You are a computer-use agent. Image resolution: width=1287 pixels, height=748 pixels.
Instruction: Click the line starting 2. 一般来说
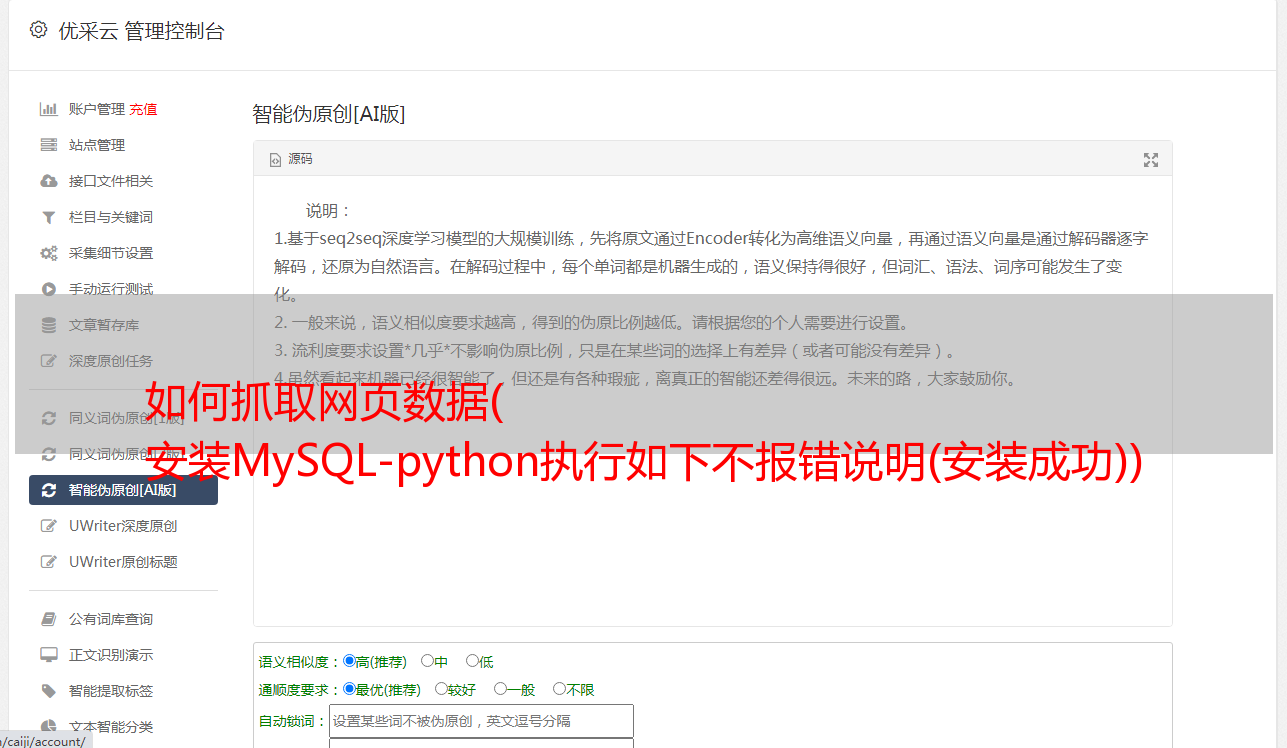tap(592, 323)
